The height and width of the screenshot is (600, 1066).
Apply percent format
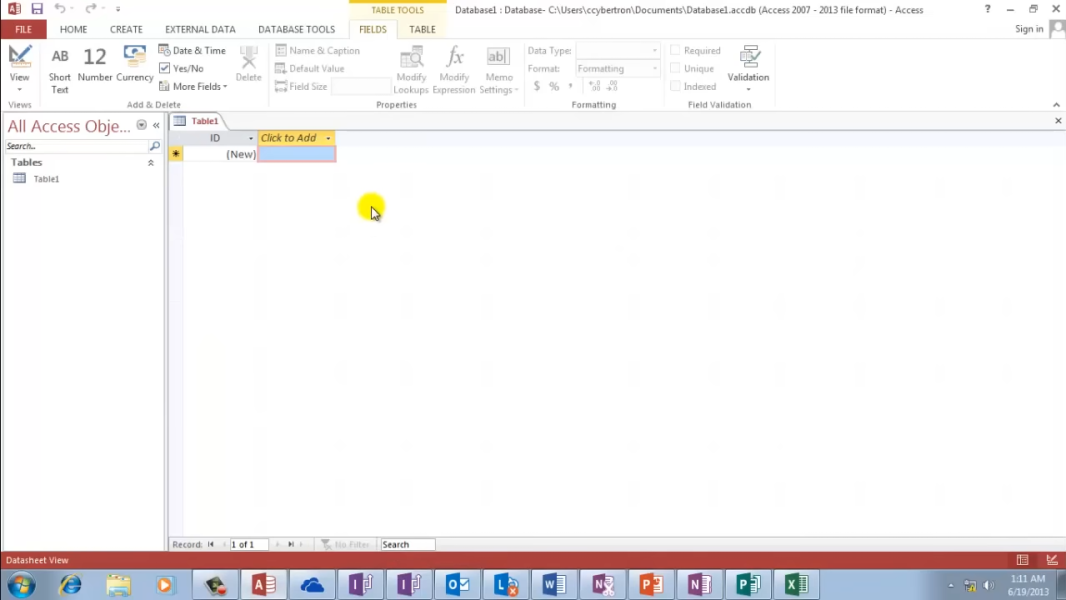point(554,86)
